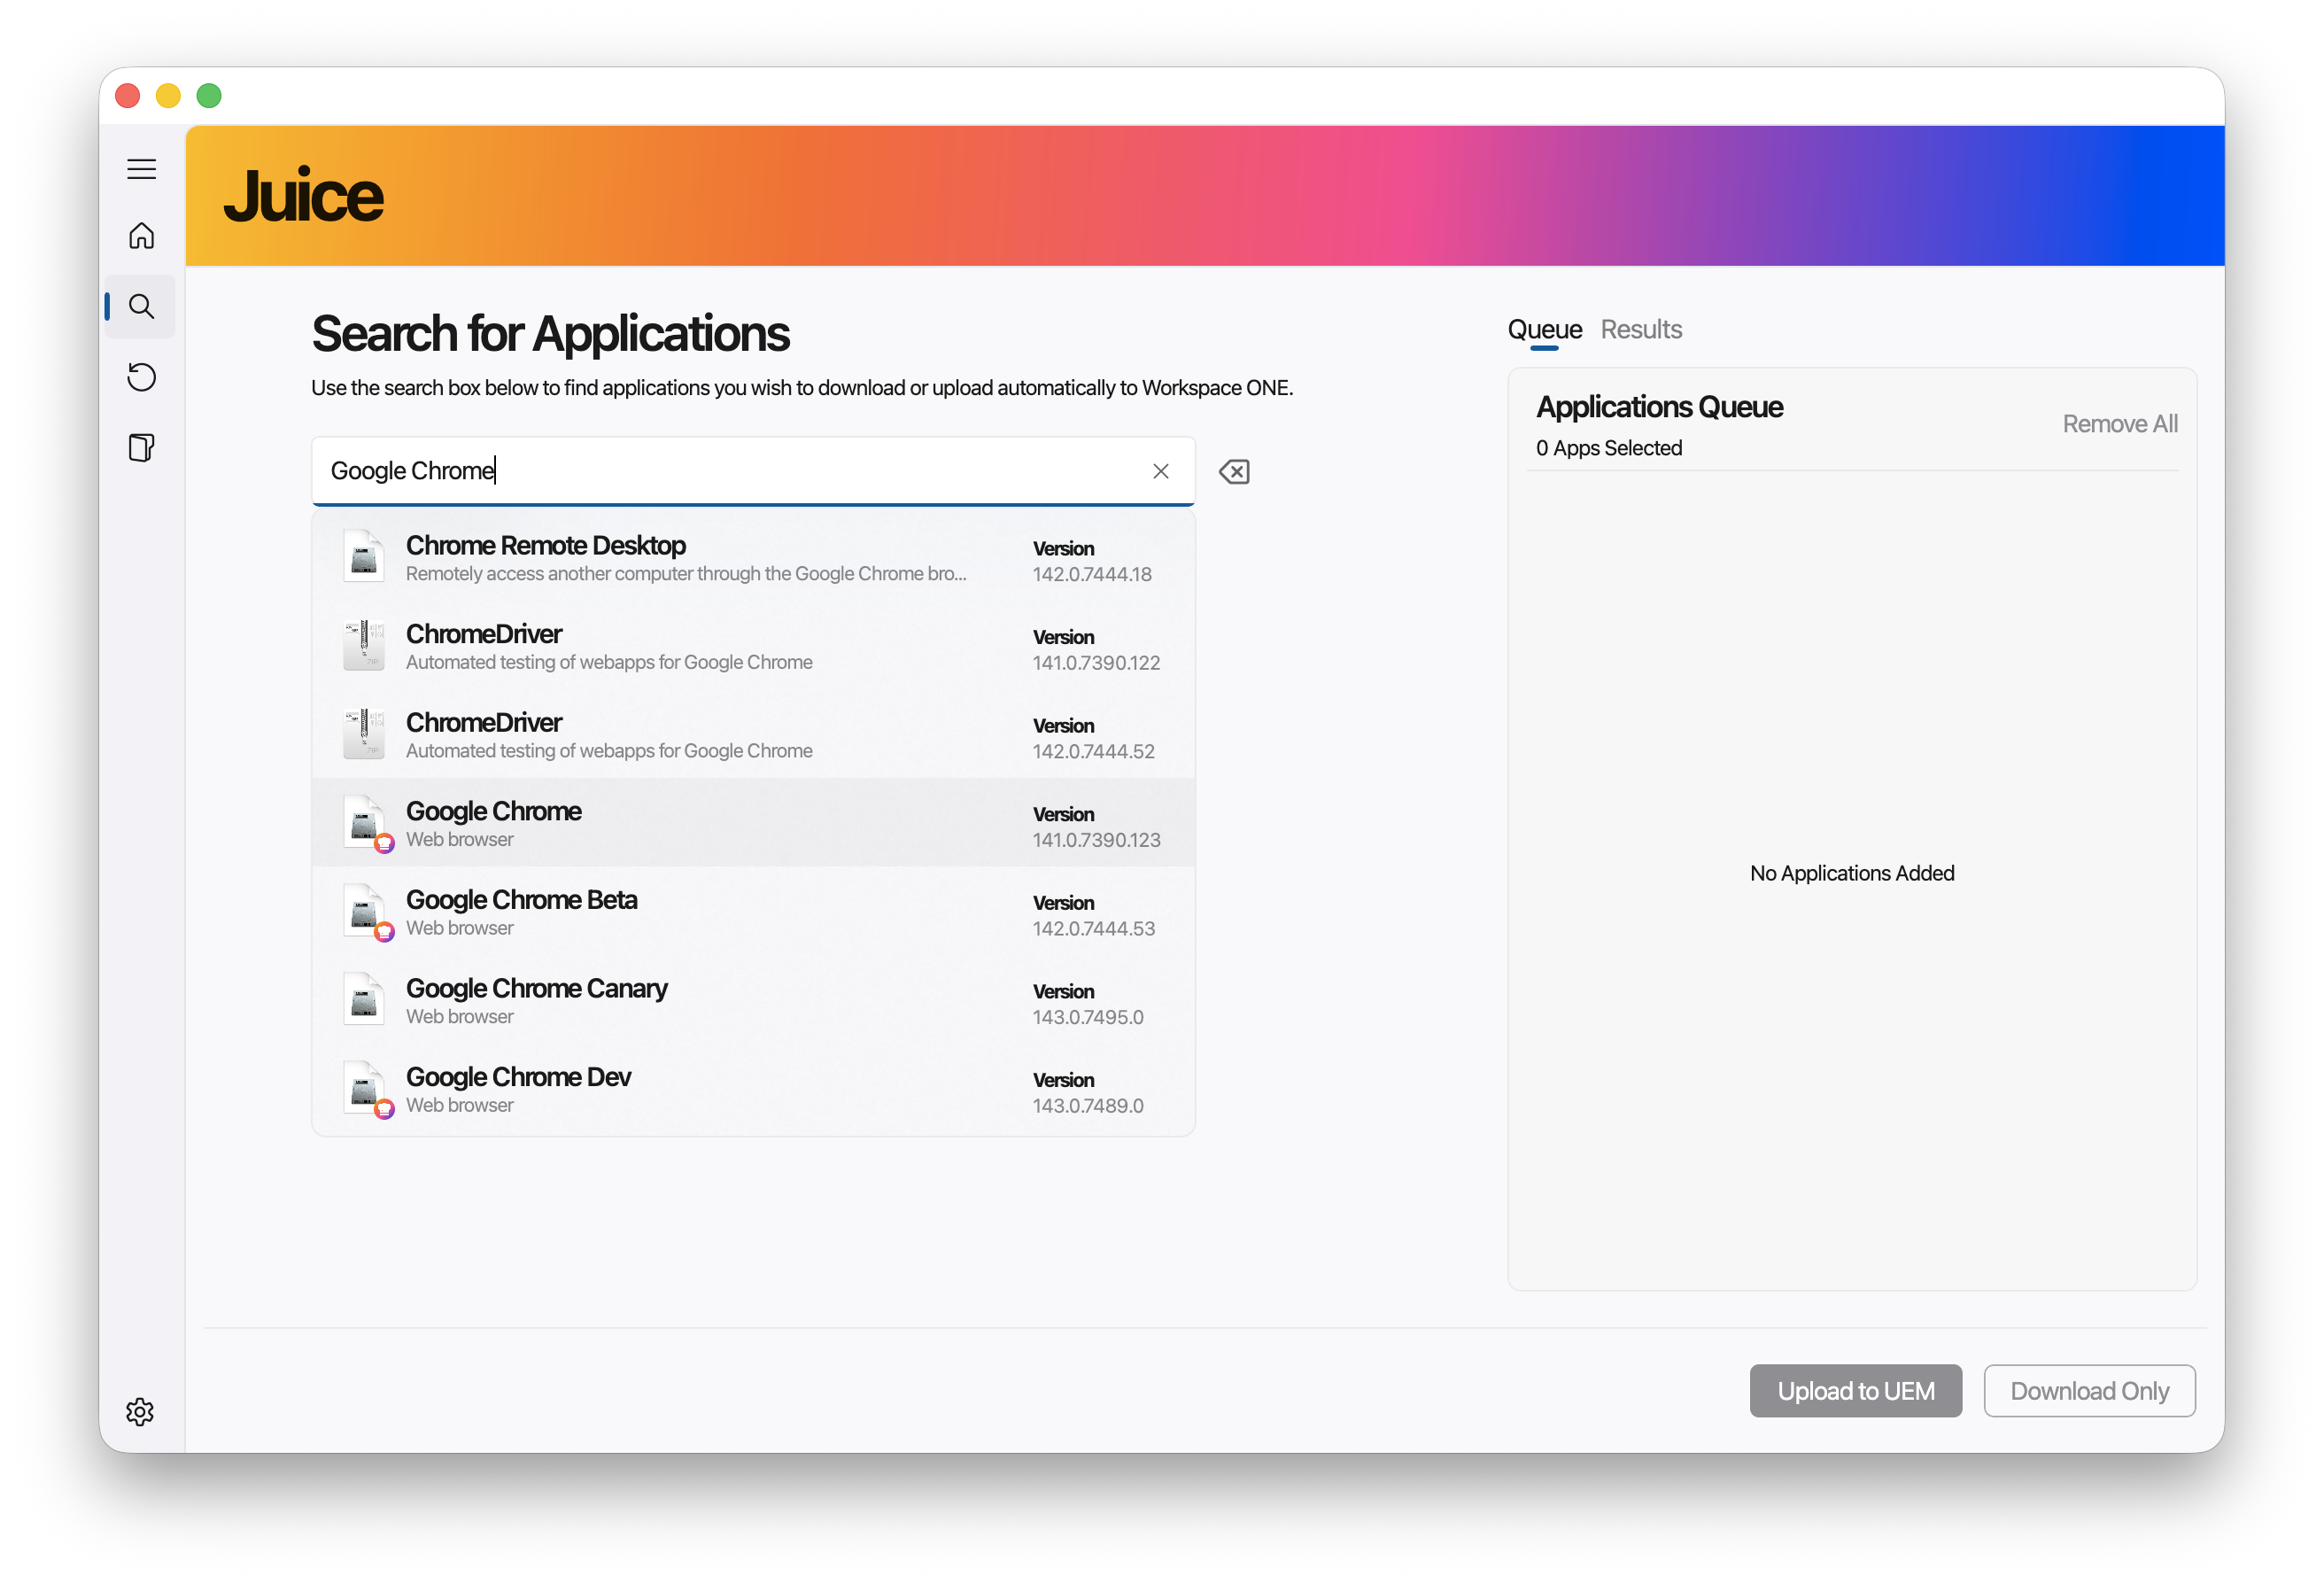The width and height of the screenshot is (2324, 1584).
Task: Choose Google Chrome web browser result
Action: coord(753,824)
